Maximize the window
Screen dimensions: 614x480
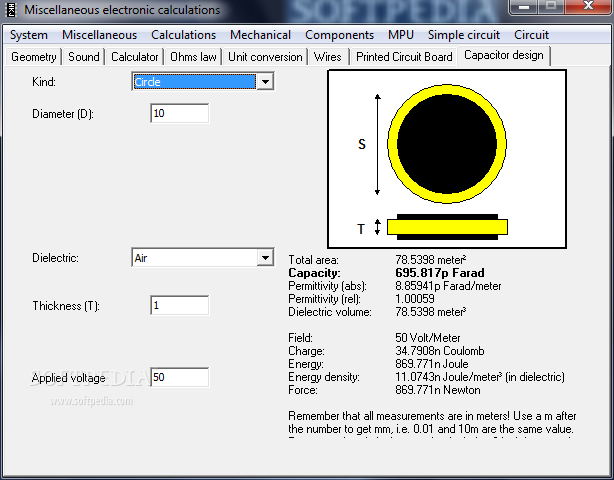[551, 7]
